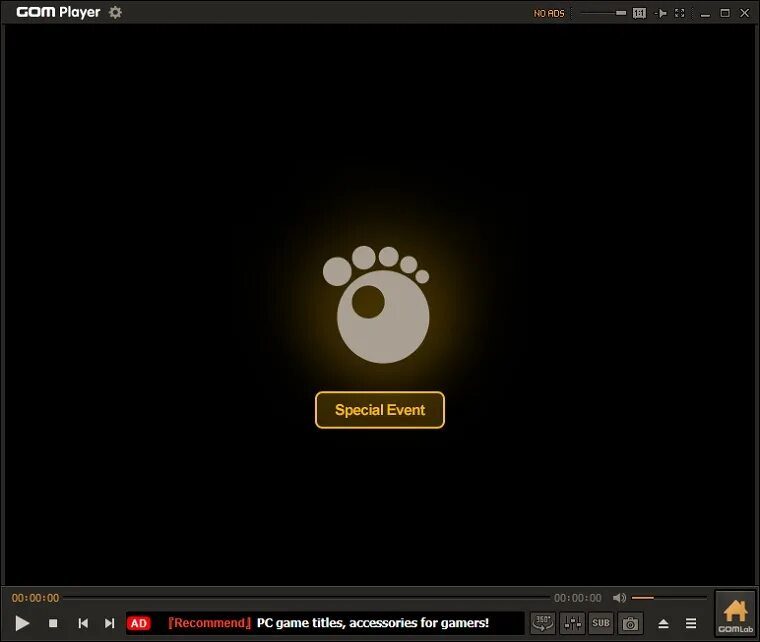760x642 pixels.
Task: Click the NO ADS label
Action: coord(549,14)
